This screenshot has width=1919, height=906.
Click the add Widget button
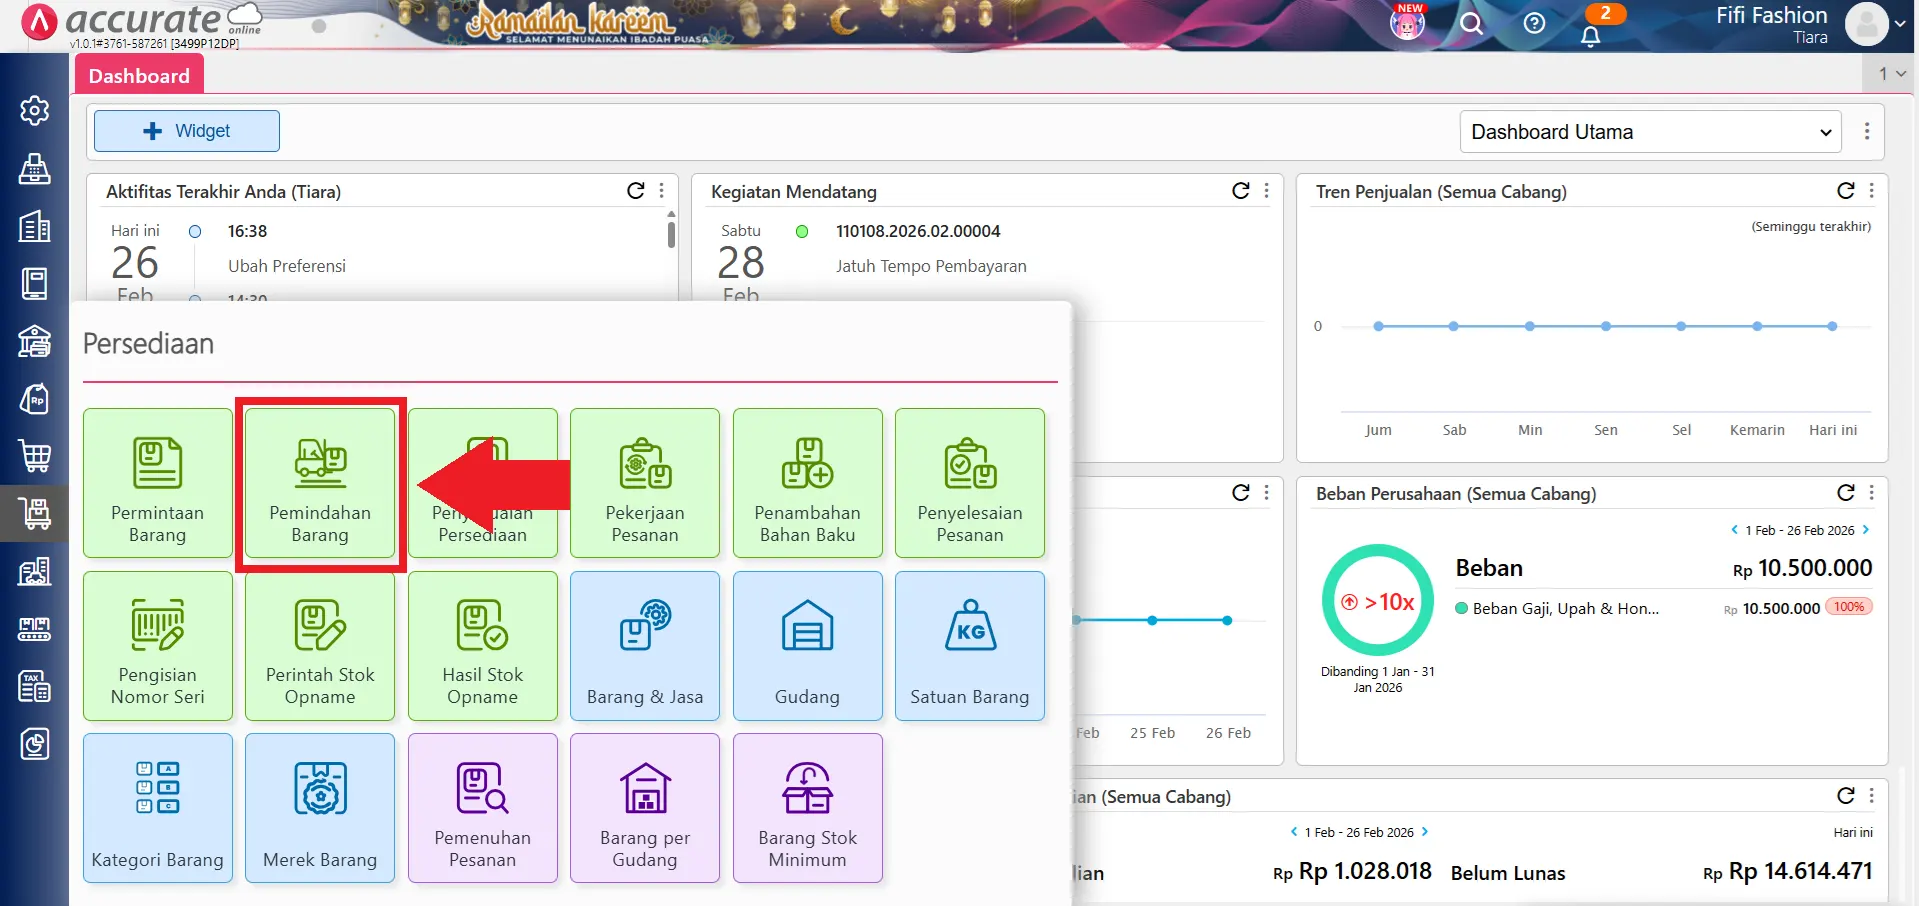pos(187,131)
